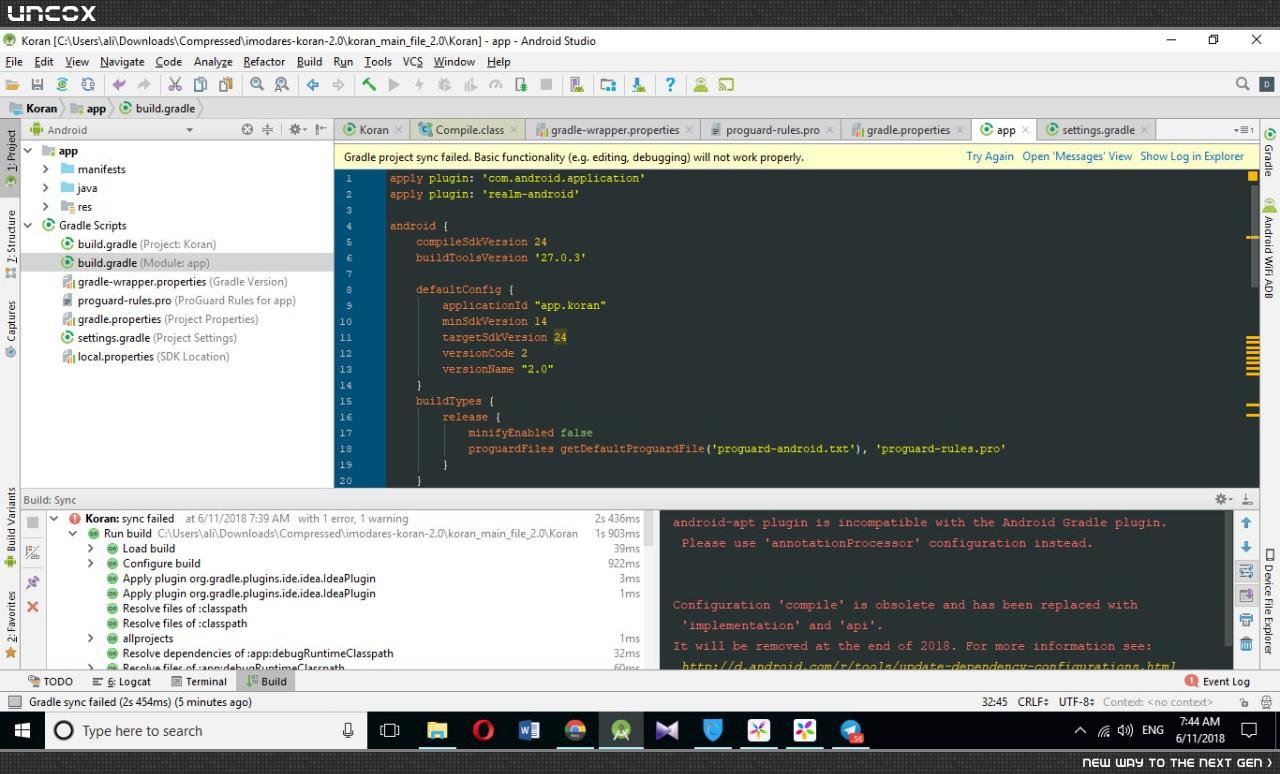1280x774 pixels.
Task: Click the Attach debugger to Android process icon
Action: [520, 85]
